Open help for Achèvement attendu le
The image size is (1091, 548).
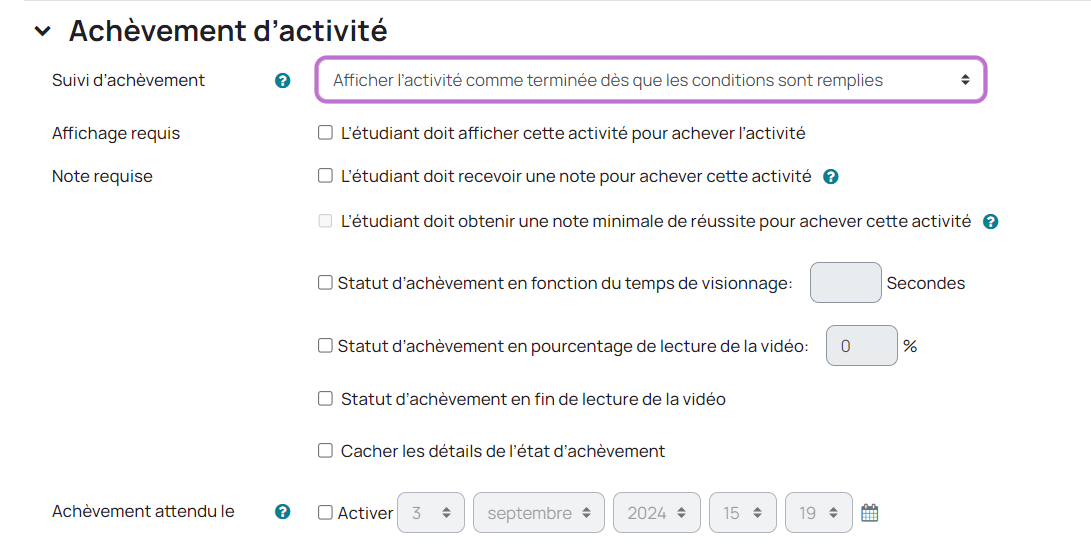point(283,512)
